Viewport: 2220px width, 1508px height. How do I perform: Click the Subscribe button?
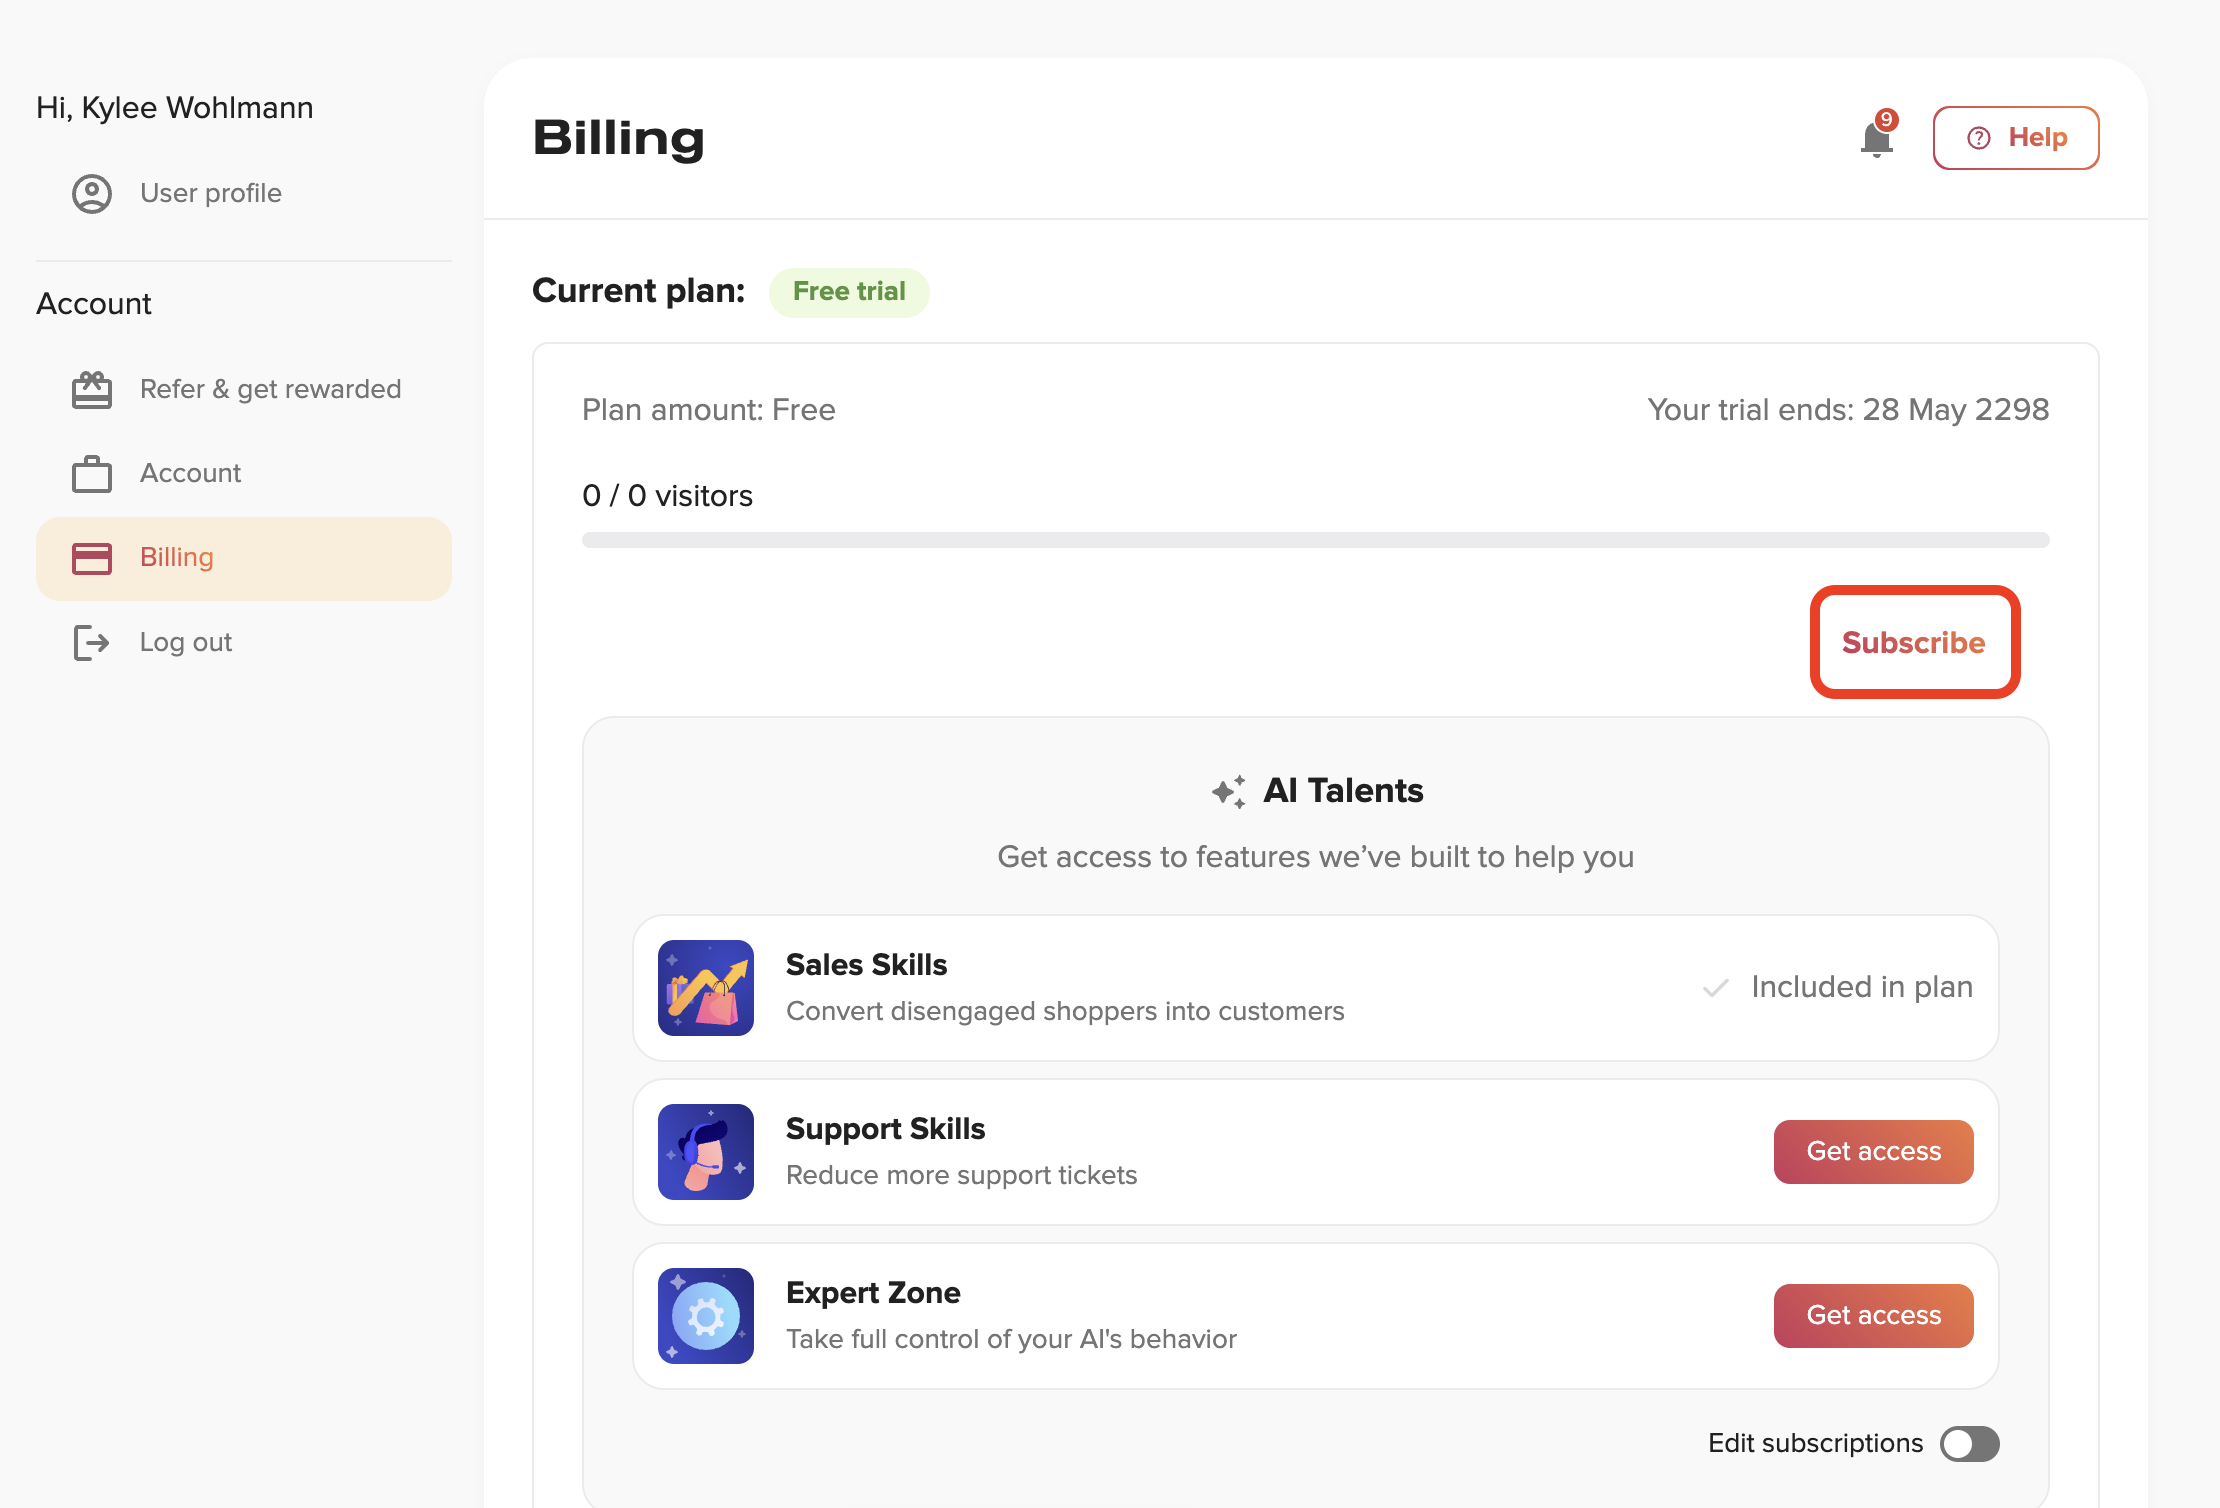click(1914, 642)
